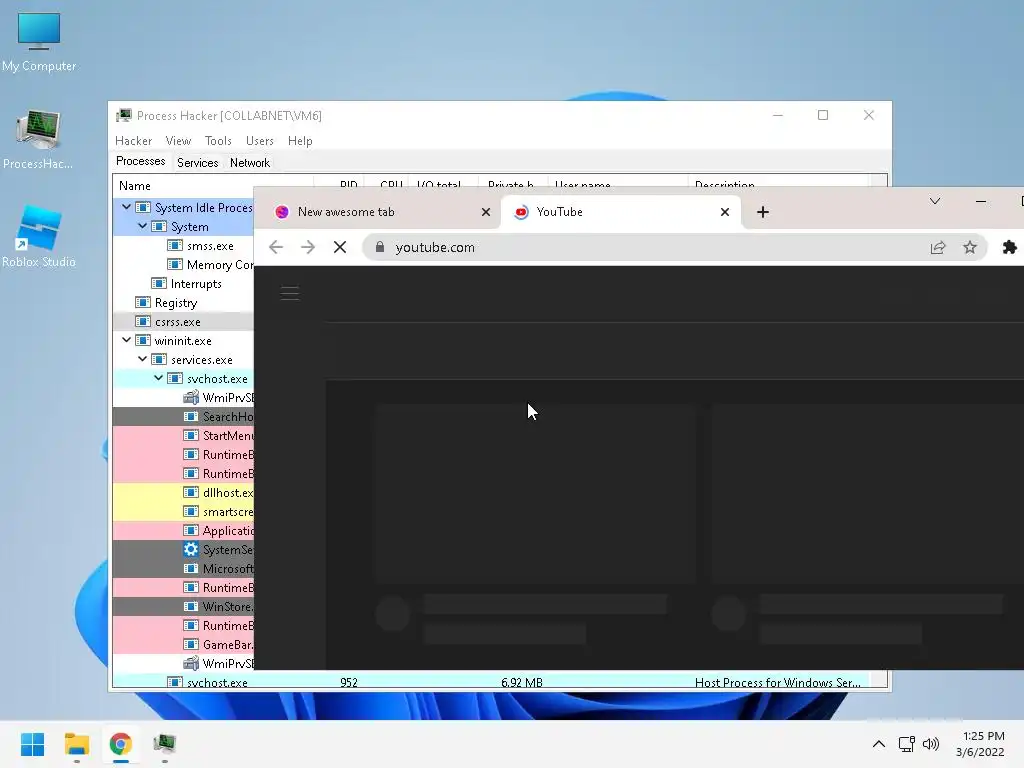Bookmark this tab with star icon
1024x768 pixels.
(x=970, y=247)
